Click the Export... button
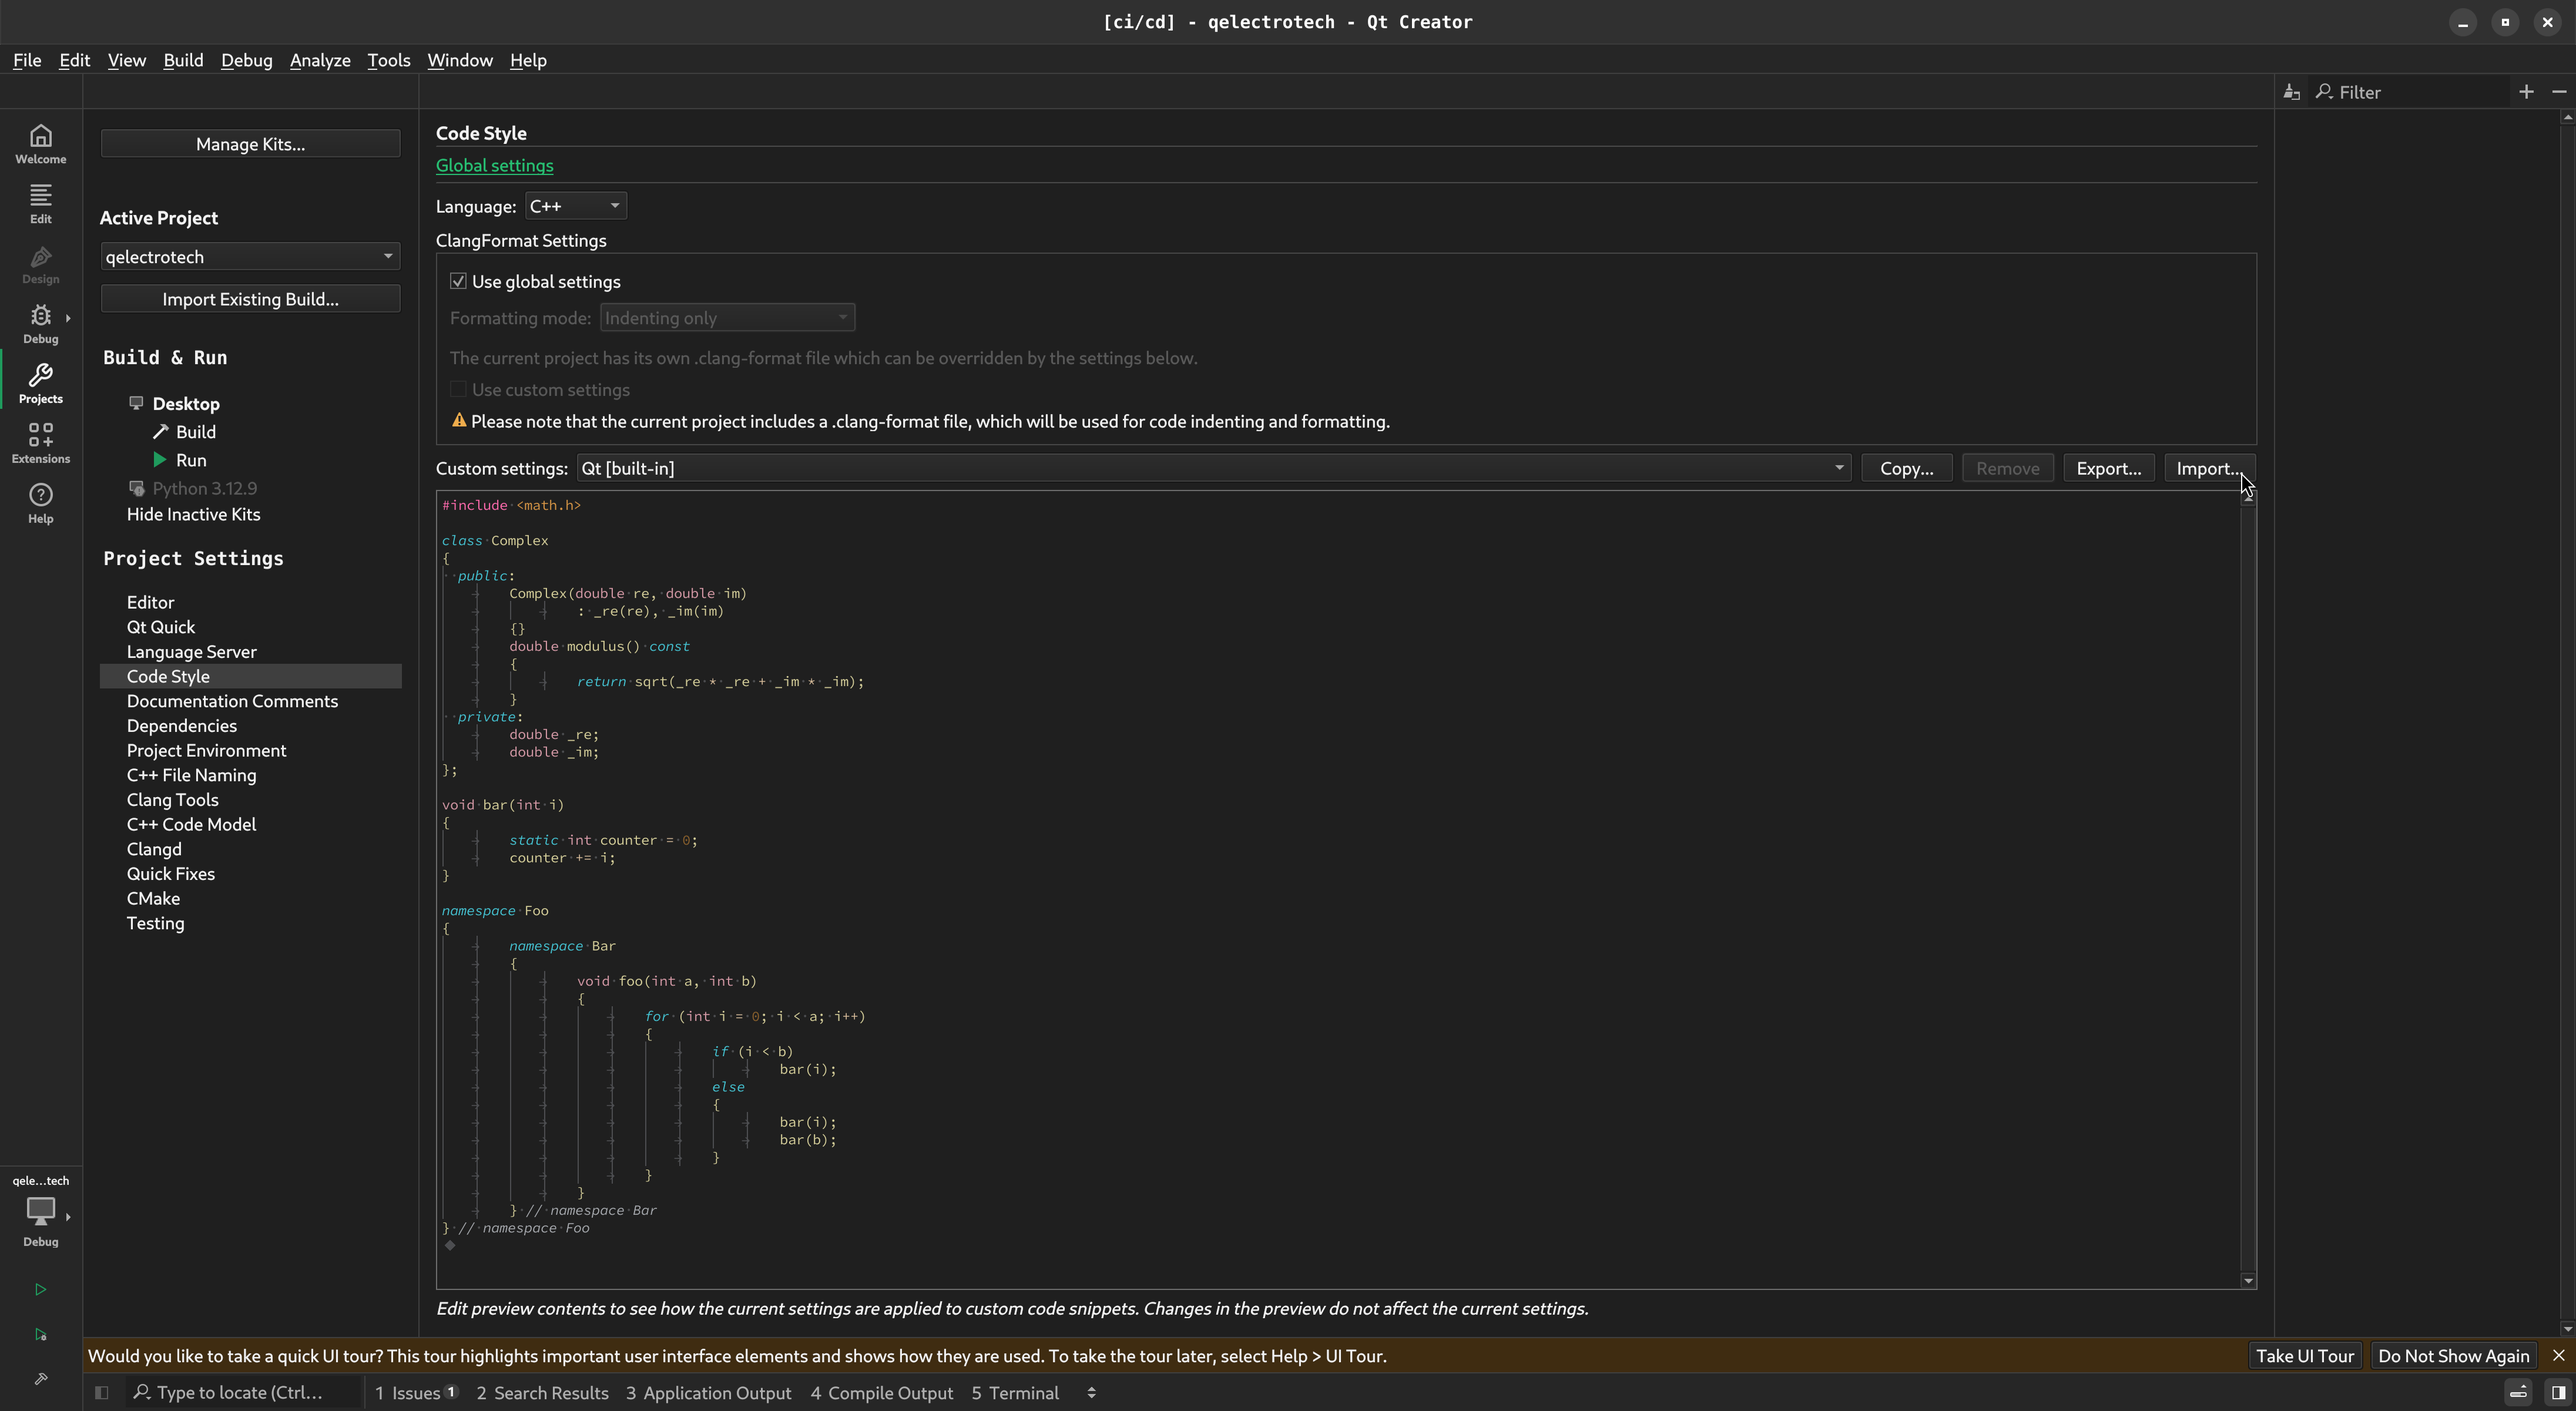 pos(2108,469)
